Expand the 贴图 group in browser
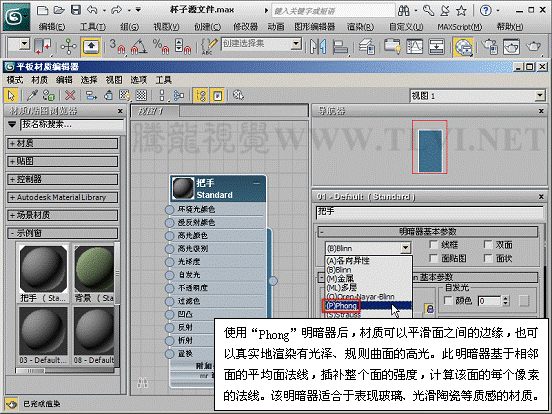Image resolution: width=552 pixels, height=414 pixels. (63, 161)
